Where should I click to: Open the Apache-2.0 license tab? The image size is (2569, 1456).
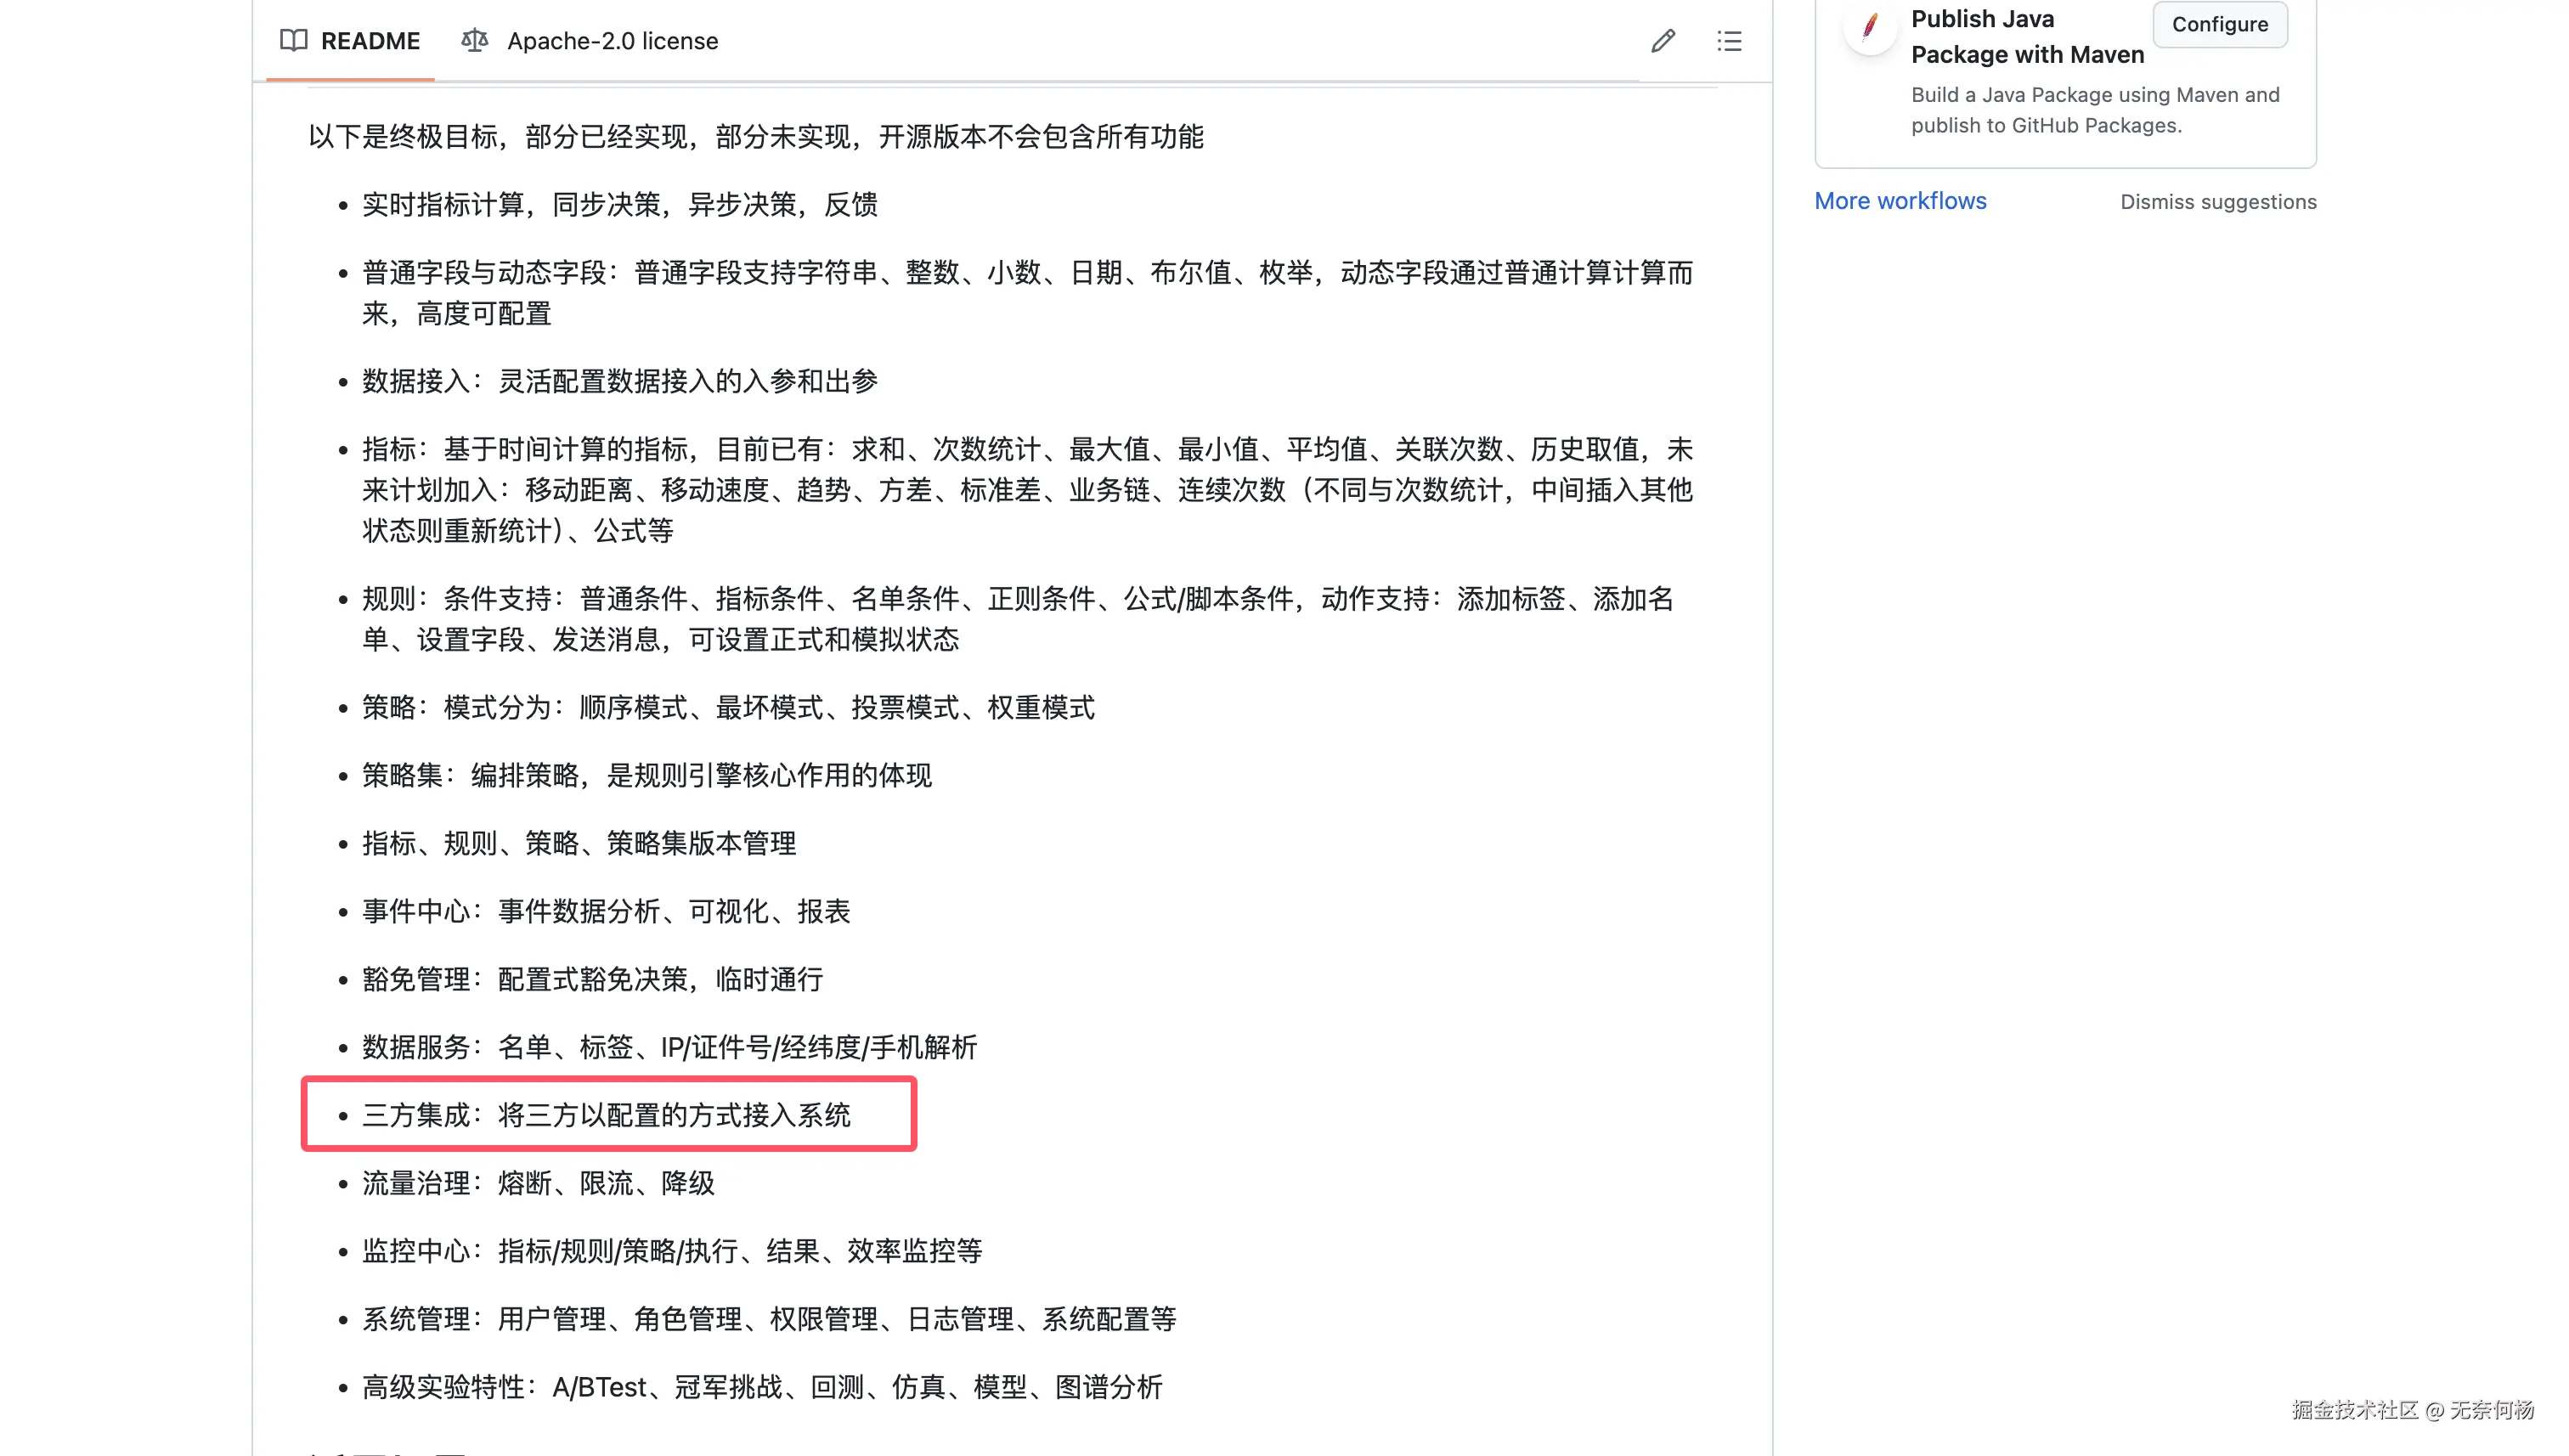tap(590, 41)
